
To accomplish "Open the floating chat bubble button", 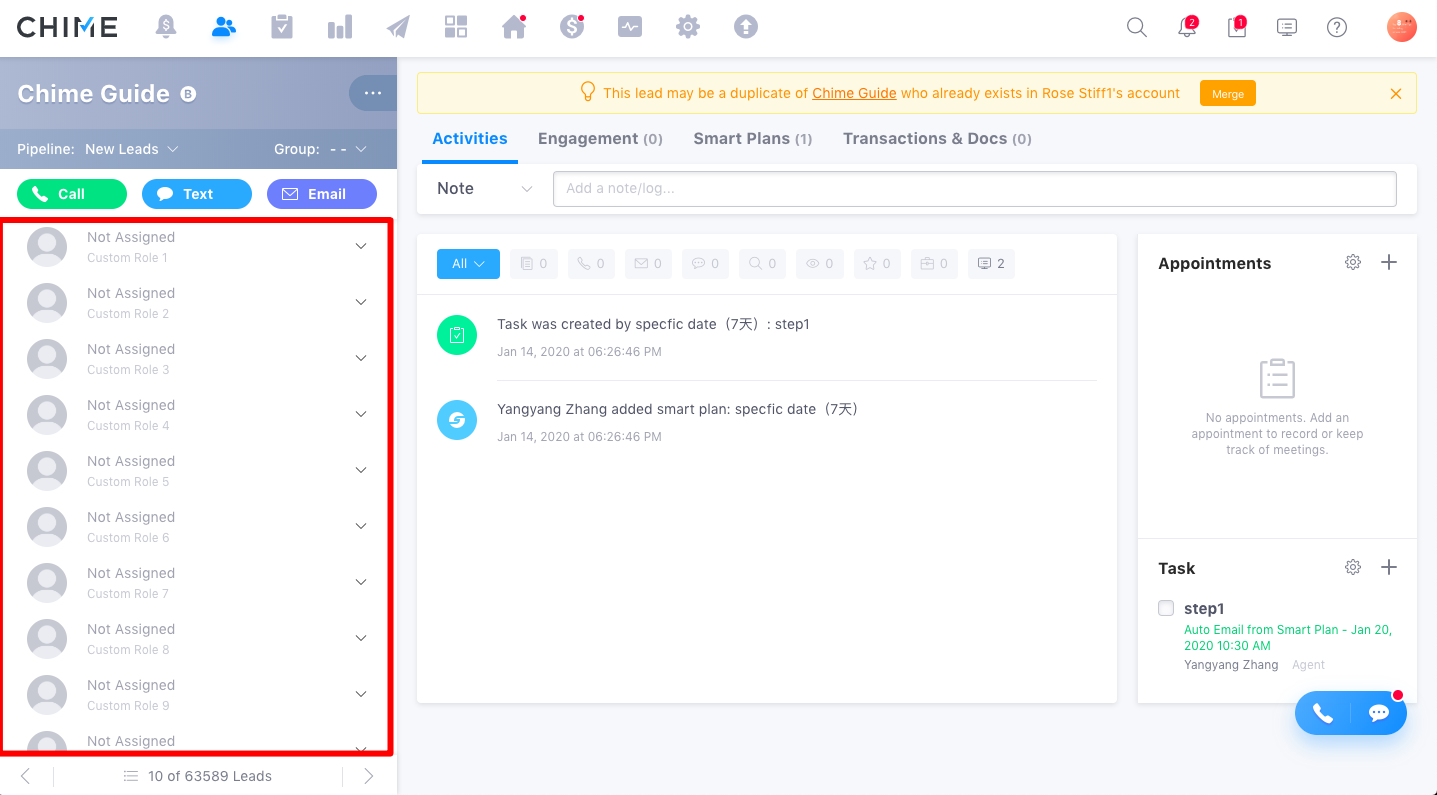I will (x=1379, y=713).
